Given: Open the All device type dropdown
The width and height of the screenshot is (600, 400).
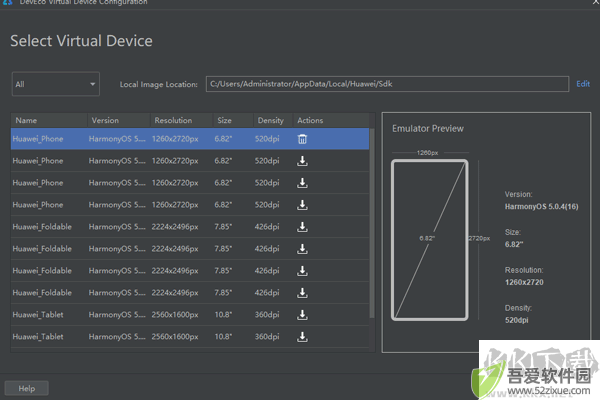Looking at the screenshot, I should click(x=56, y=84).
